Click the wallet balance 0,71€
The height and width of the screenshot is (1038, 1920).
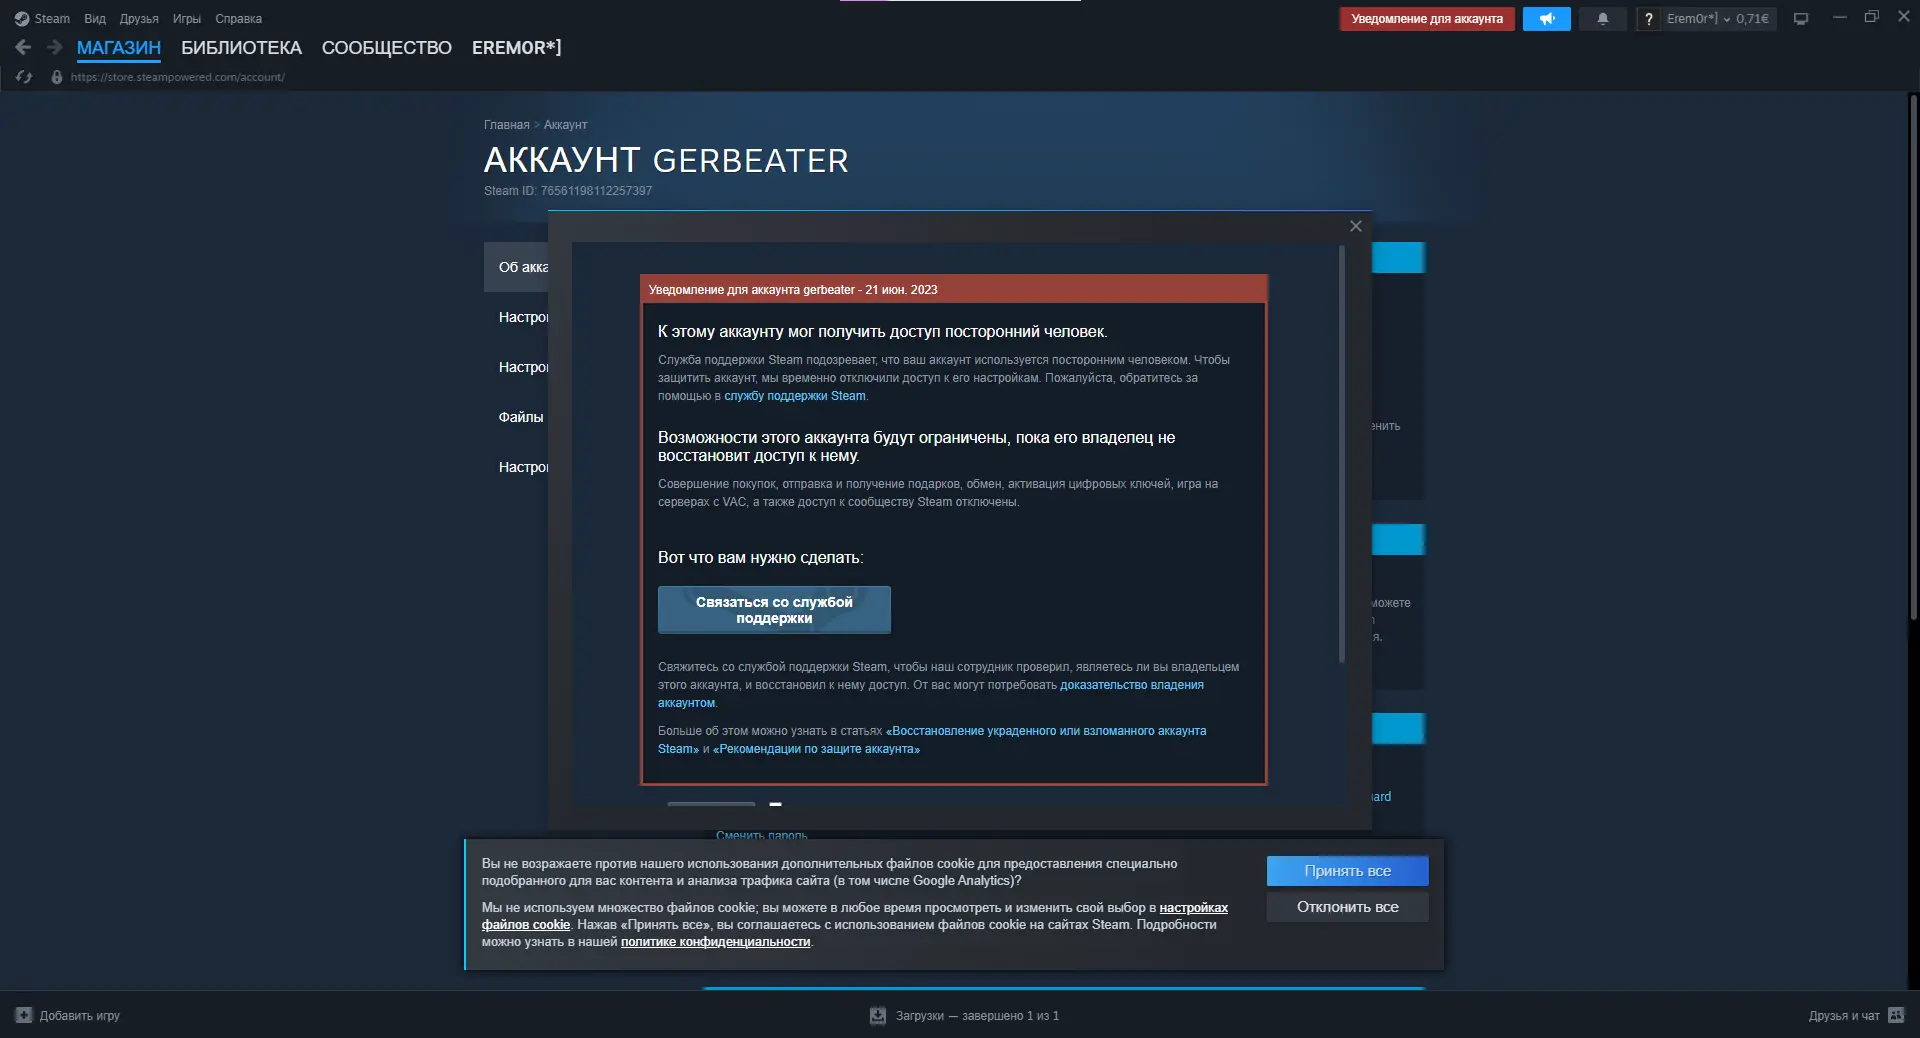pos(1752,19)
